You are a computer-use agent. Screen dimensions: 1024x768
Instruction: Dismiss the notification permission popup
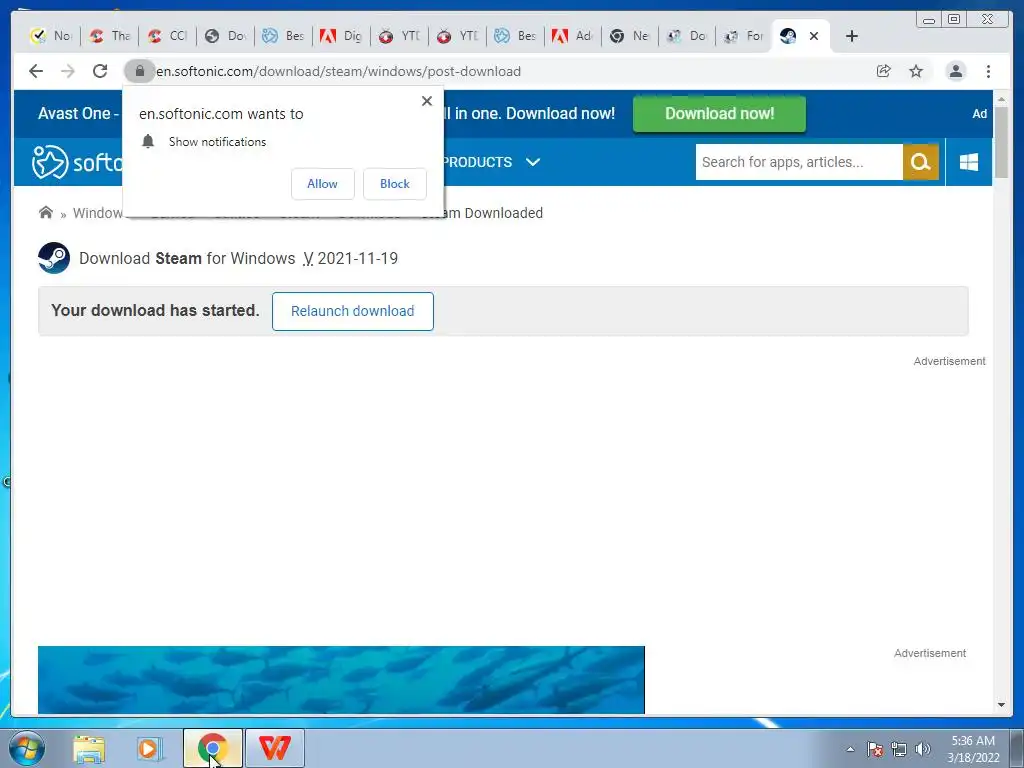click(427, 101)
